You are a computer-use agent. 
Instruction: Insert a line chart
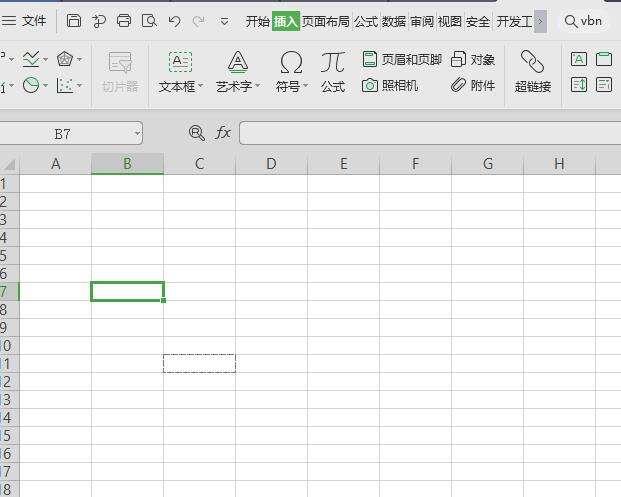pyautogui.click(x=30, y=59)
